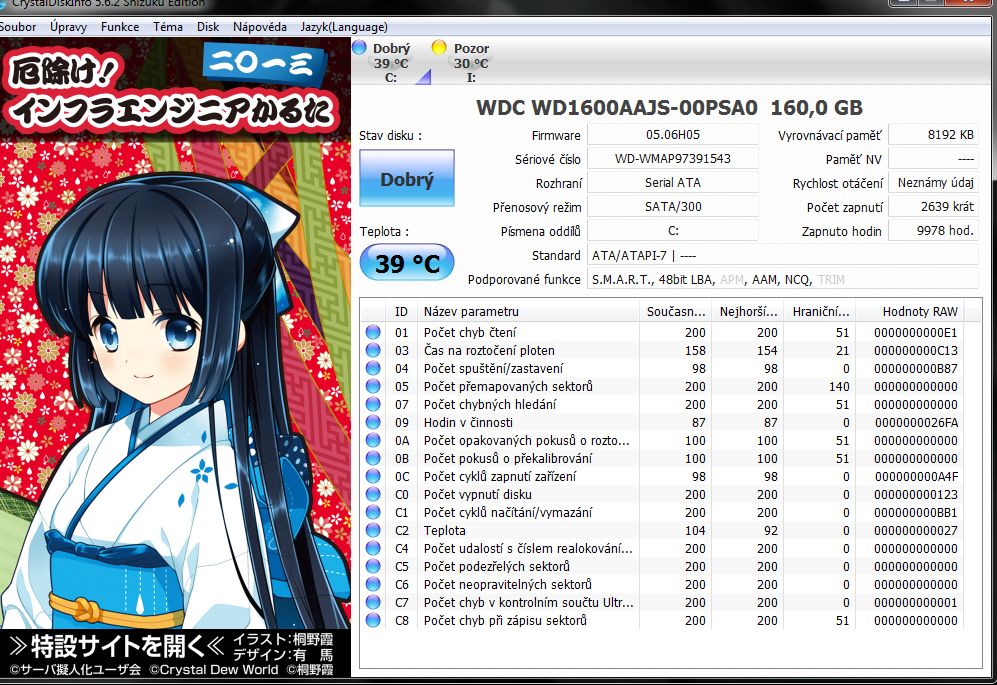Click the status circle for row C8
The width and height of the screenshot is (997, 685).
373,620
